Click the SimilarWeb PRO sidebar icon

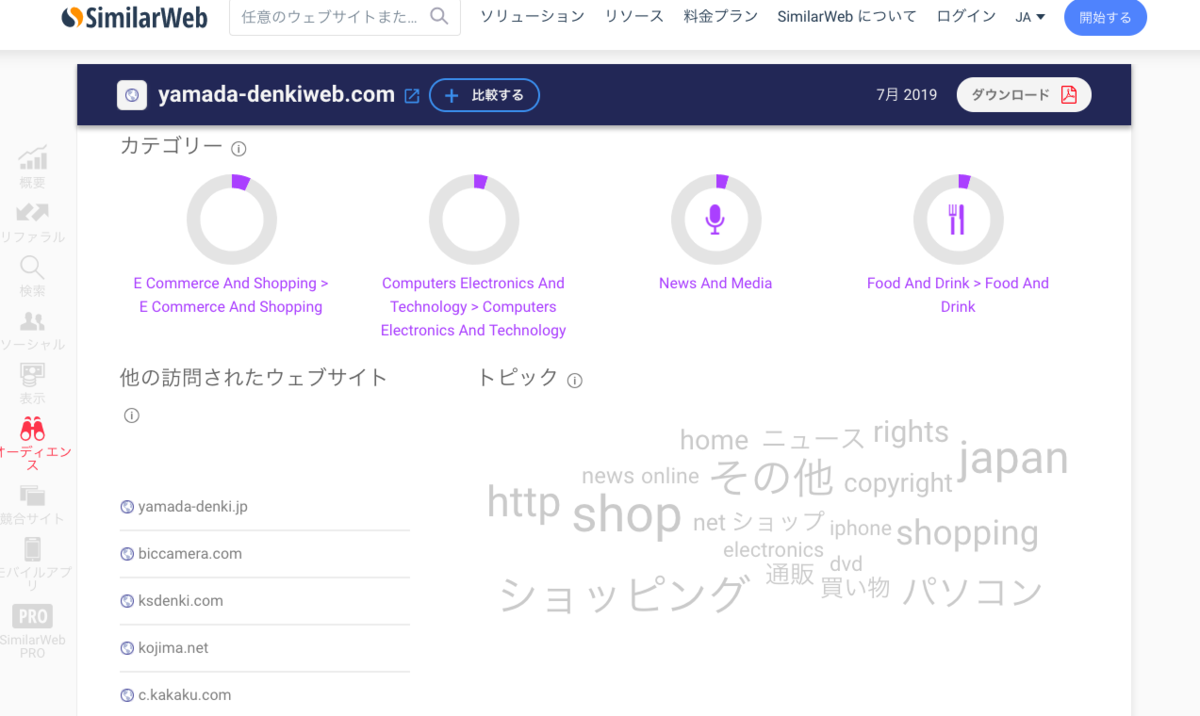point(31,615)
